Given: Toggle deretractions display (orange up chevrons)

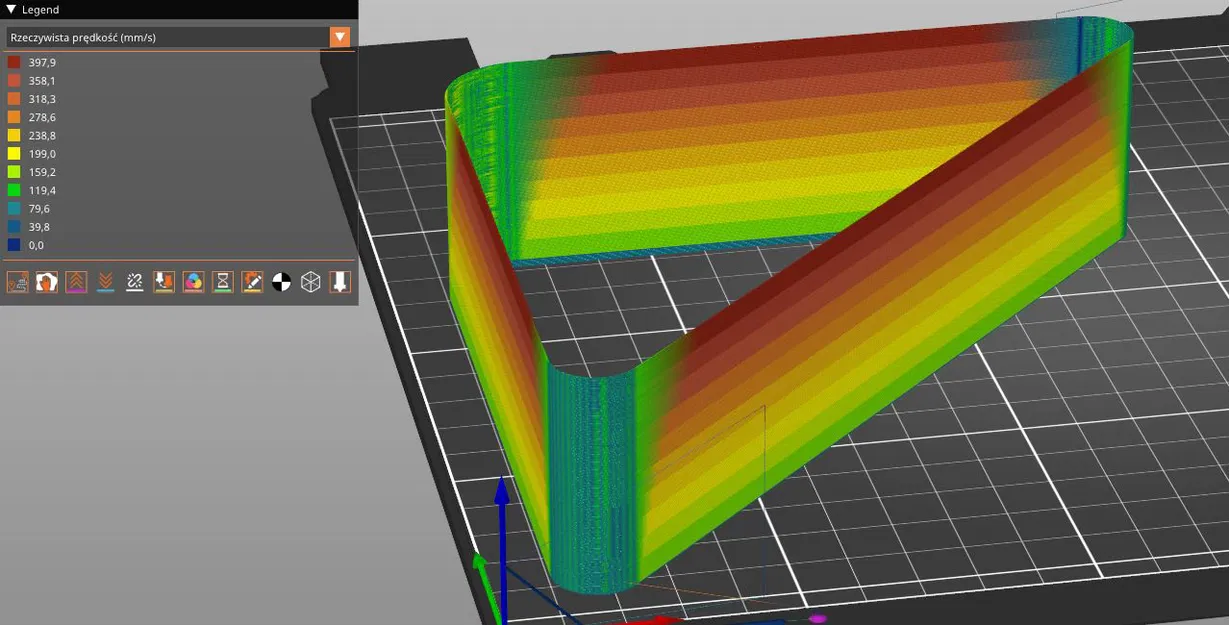Looking at the screenshot, I should pos(75,281).
